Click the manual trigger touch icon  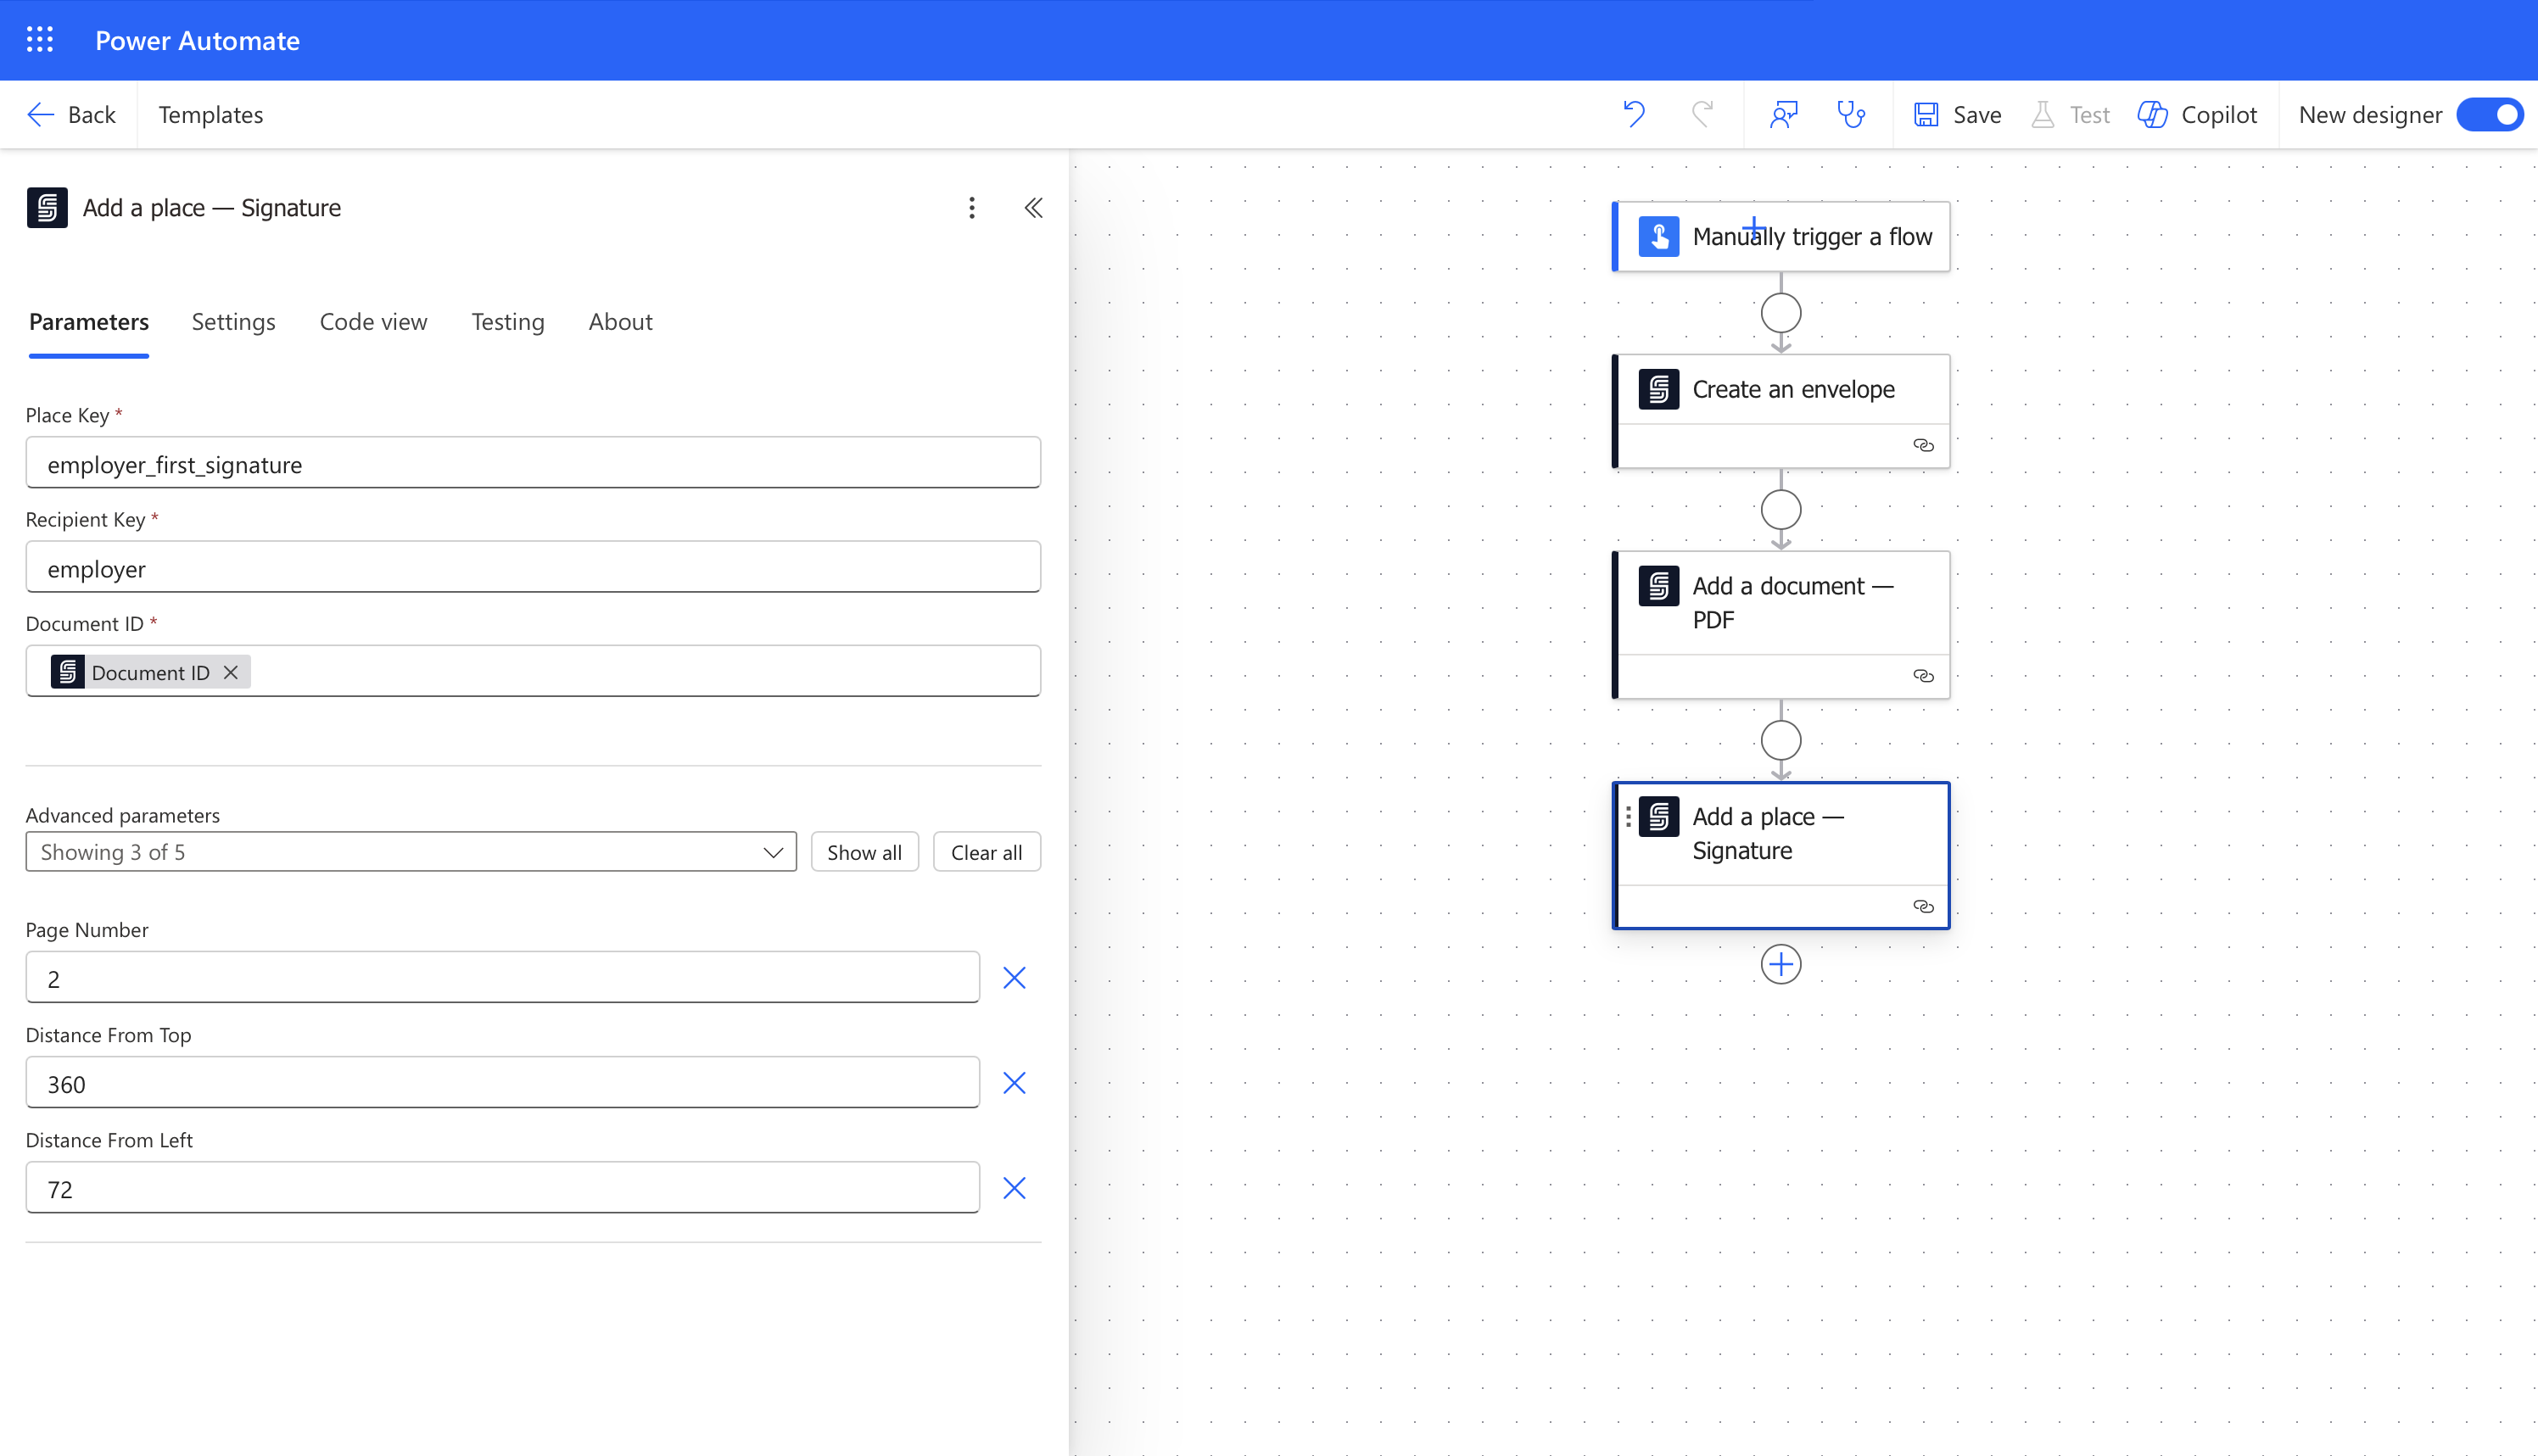[x=1659, y=237]
